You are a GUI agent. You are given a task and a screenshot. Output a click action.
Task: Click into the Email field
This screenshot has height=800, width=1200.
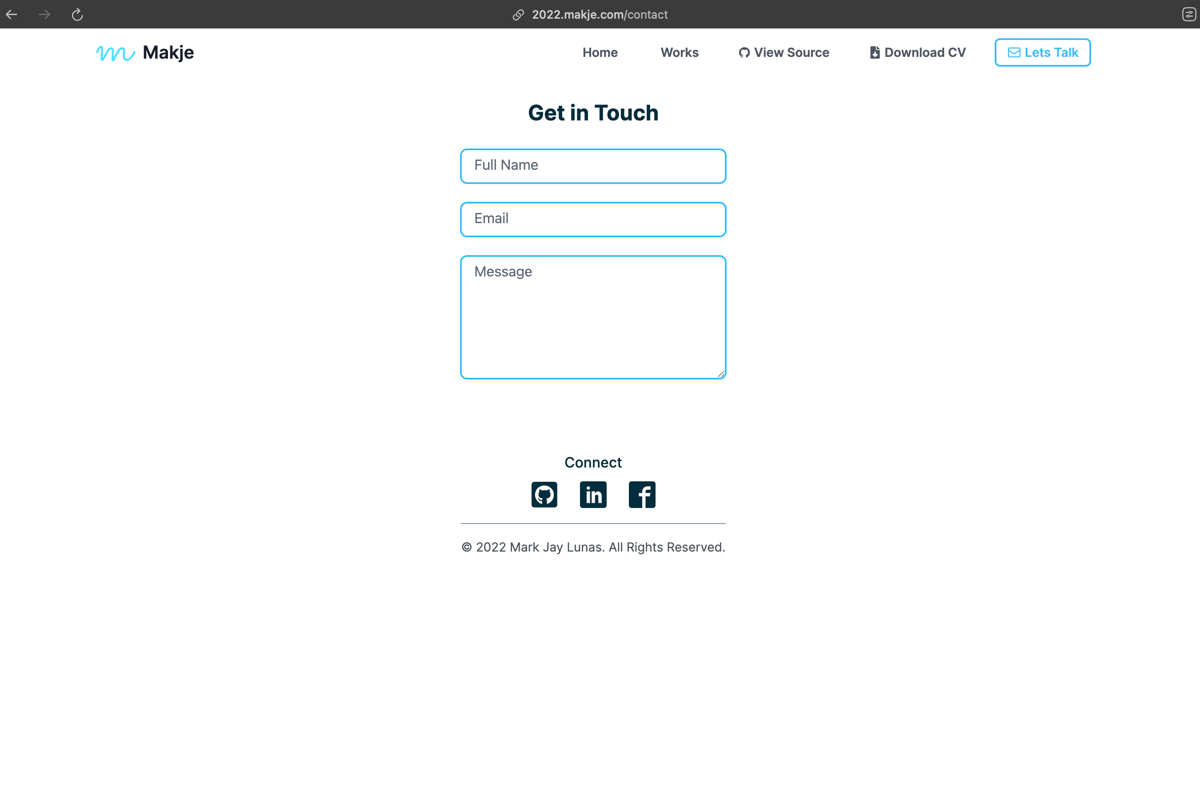593,219
